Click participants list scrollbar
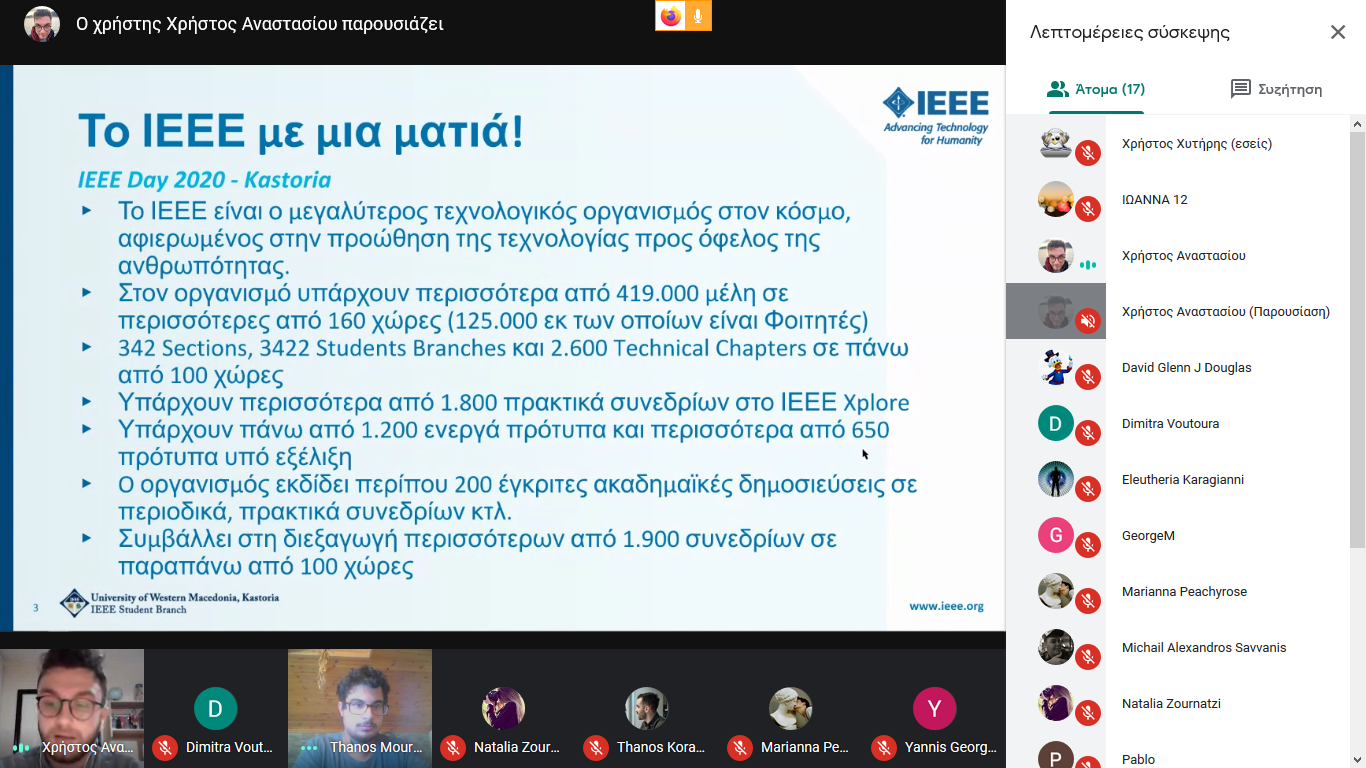Screen dimensions: 1366x768 pos(1357,340)
